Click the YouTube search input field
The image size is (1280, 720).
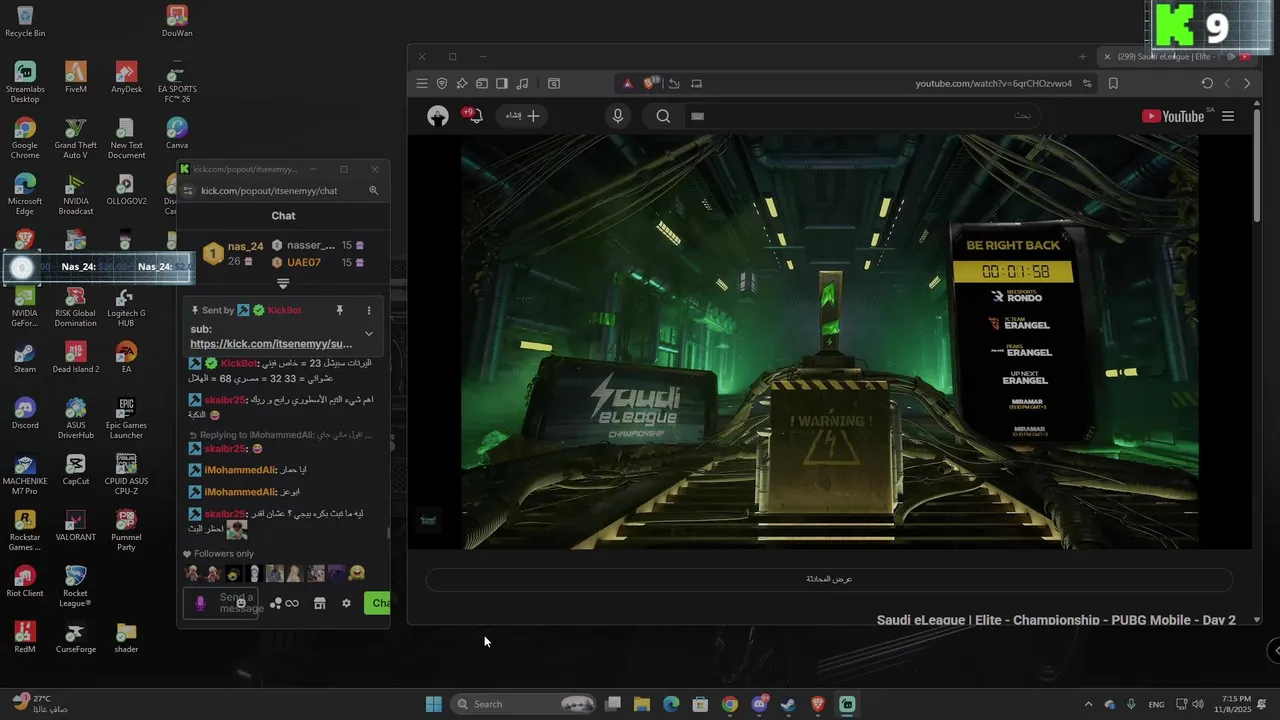(863, 116)
